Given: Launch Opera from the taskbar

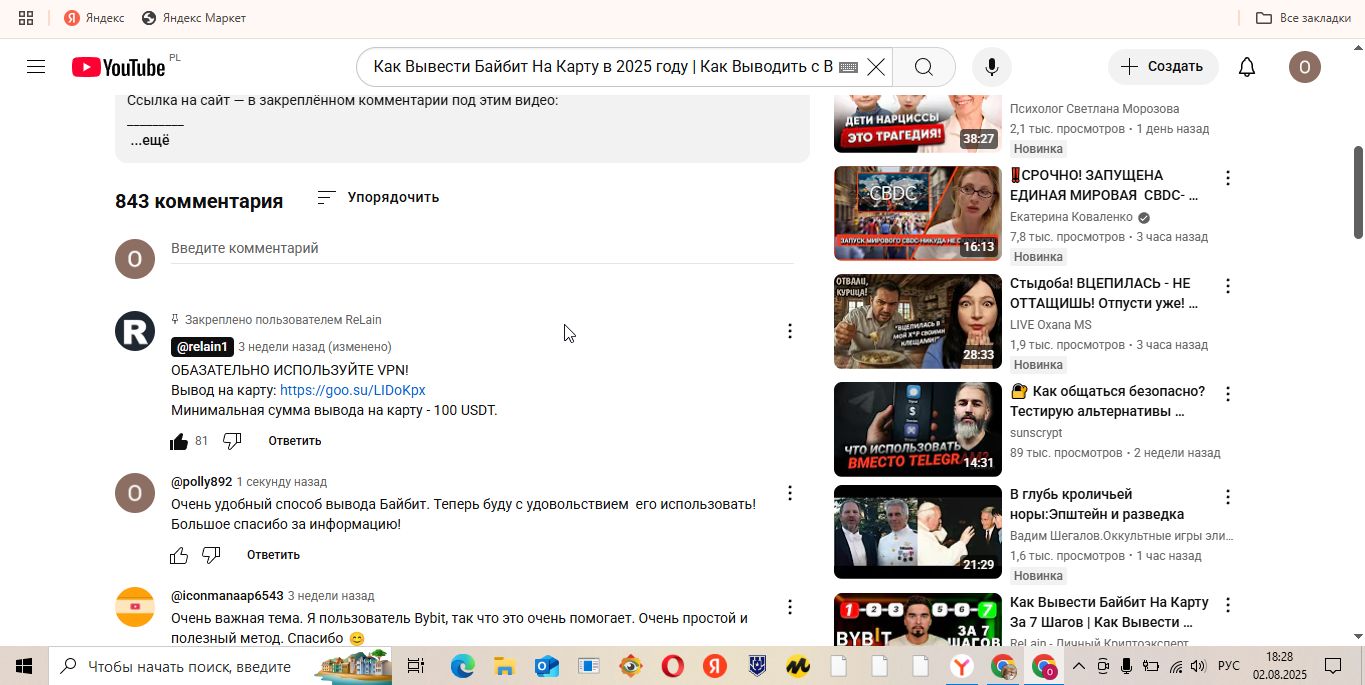Looking at the screenshot, I should click(672, 666).
